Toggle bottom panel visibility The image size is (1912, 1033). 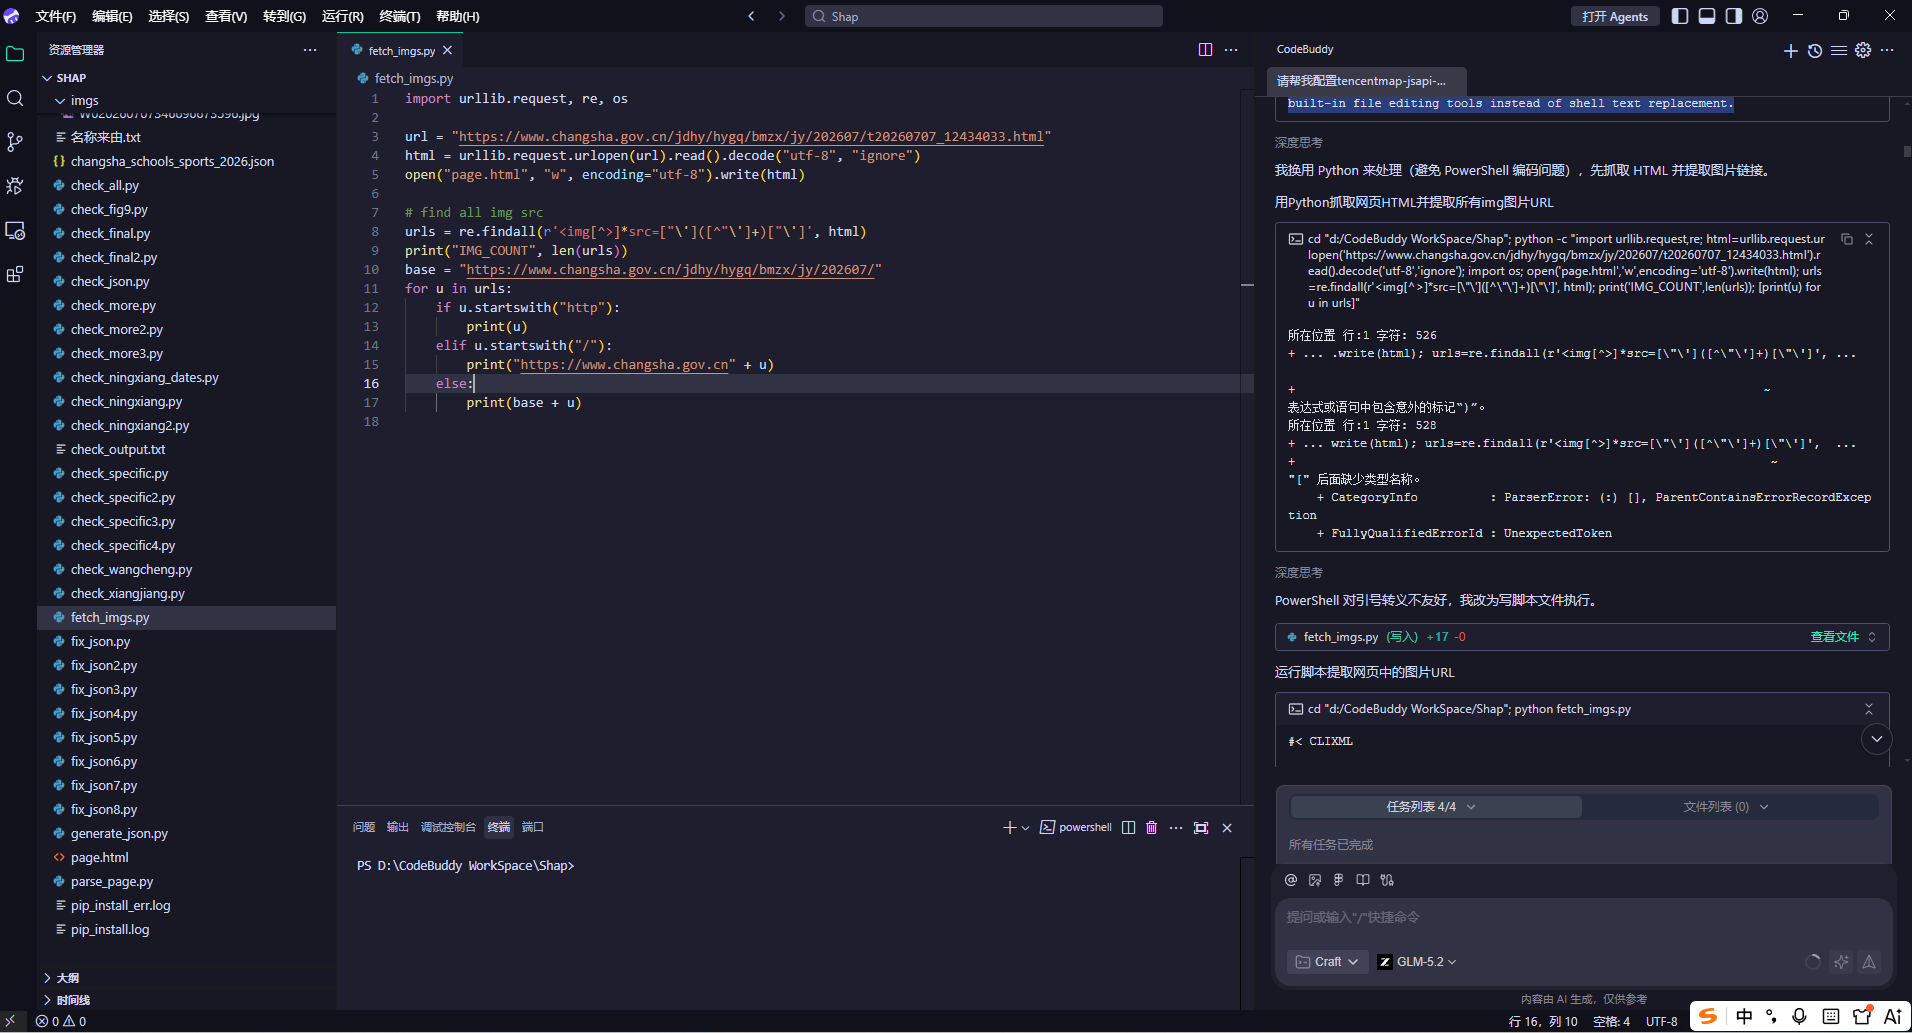[x=1707, y=16]
